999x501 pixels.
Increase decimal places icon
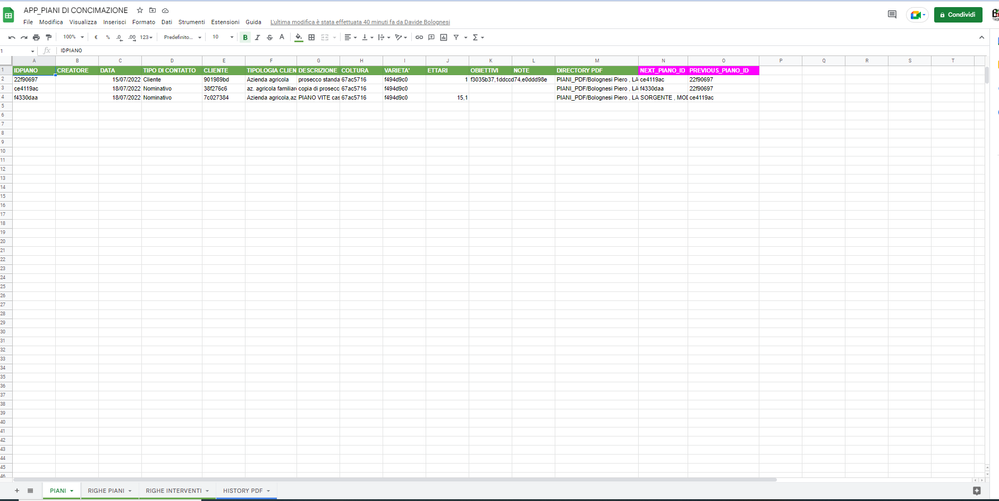coord(132,38)
